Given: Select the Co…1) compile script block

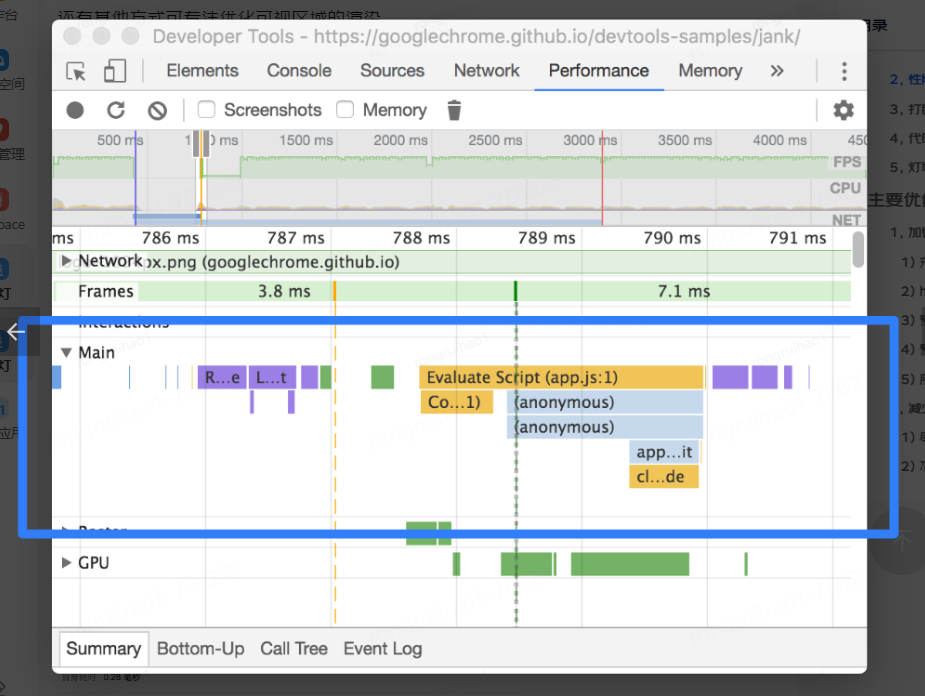Looking at the screenshot, I should point(457,402).
